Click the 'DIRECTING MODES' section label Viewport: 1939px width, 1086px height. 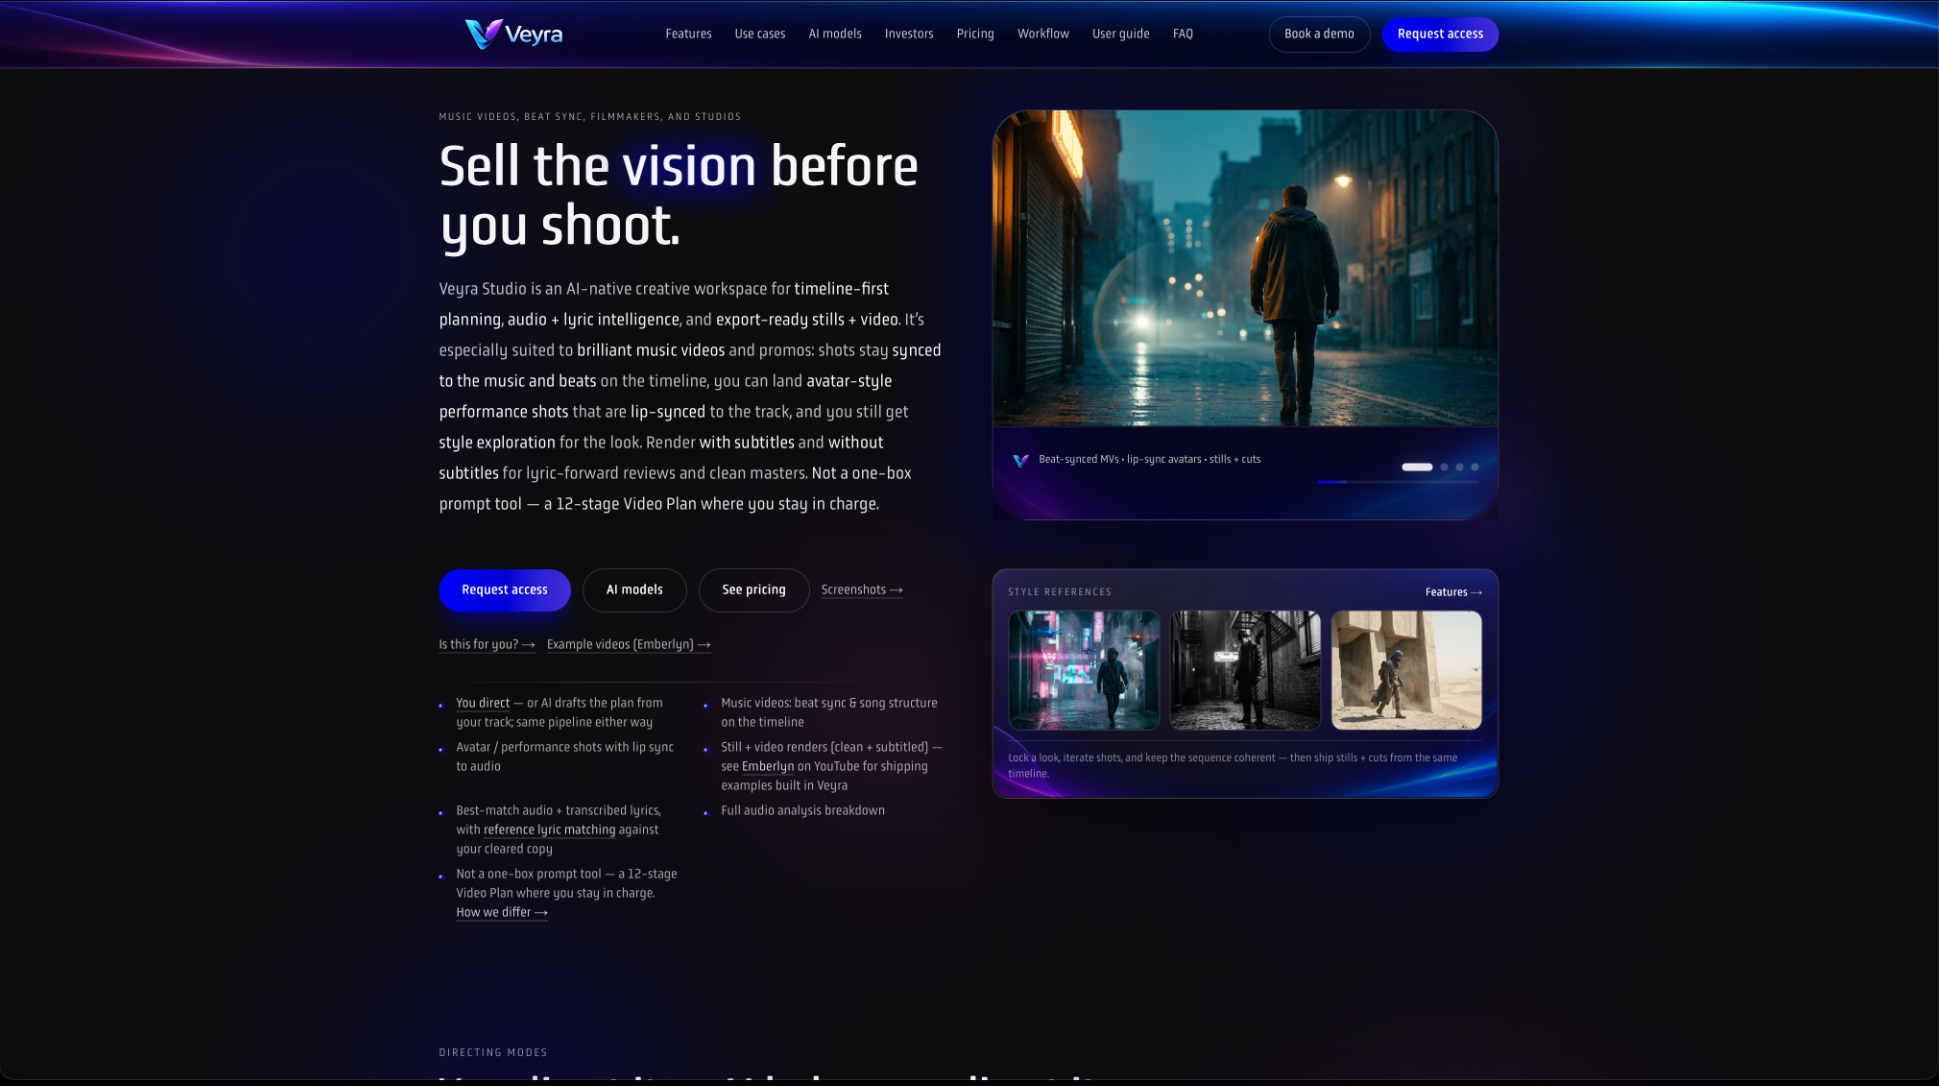pyautogui.click(x=493, y=1053)
